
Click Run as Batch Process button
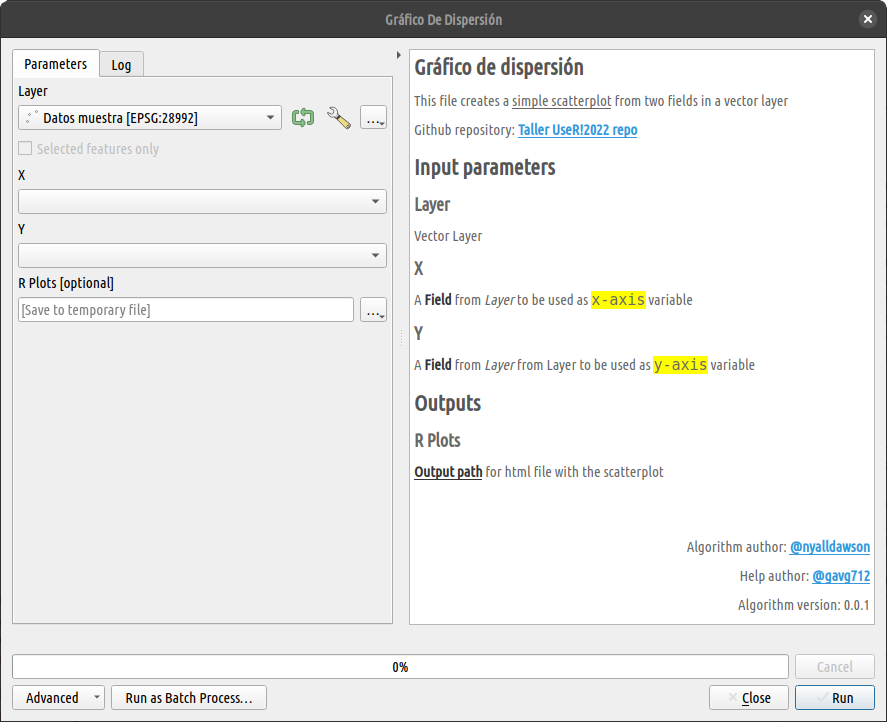point(189,698)
